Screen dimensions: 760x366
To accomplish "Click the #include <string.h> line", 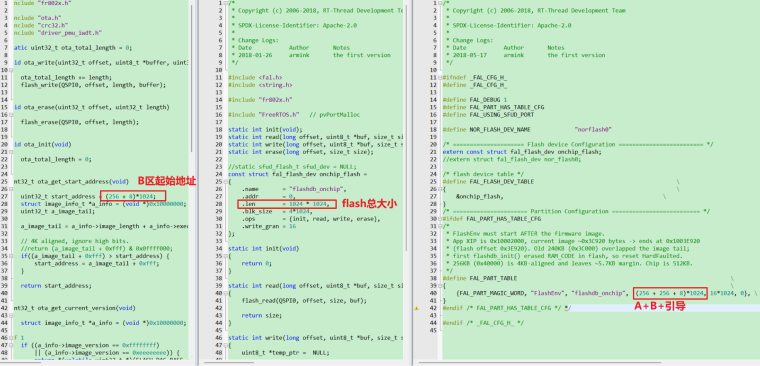I will tap(260, 85).
